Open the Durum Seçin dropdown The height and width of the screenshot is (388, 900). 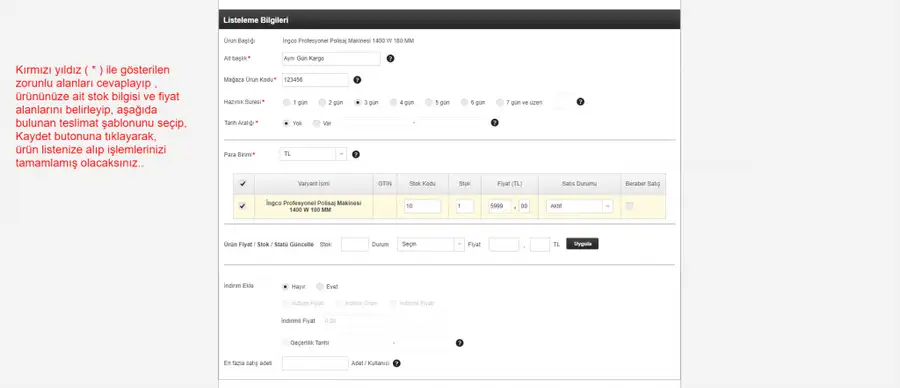pos(430,245)
